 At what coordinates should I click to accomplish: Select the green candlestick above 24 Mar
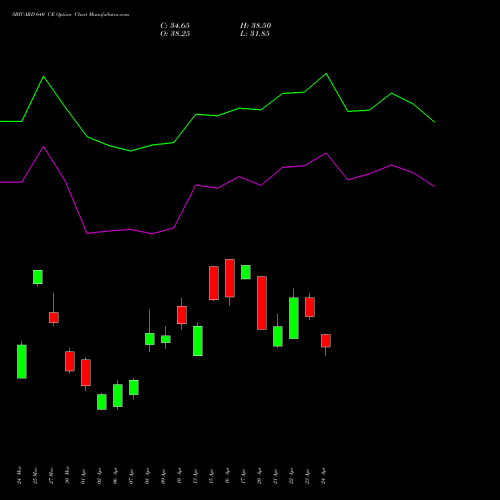(22, 361)
